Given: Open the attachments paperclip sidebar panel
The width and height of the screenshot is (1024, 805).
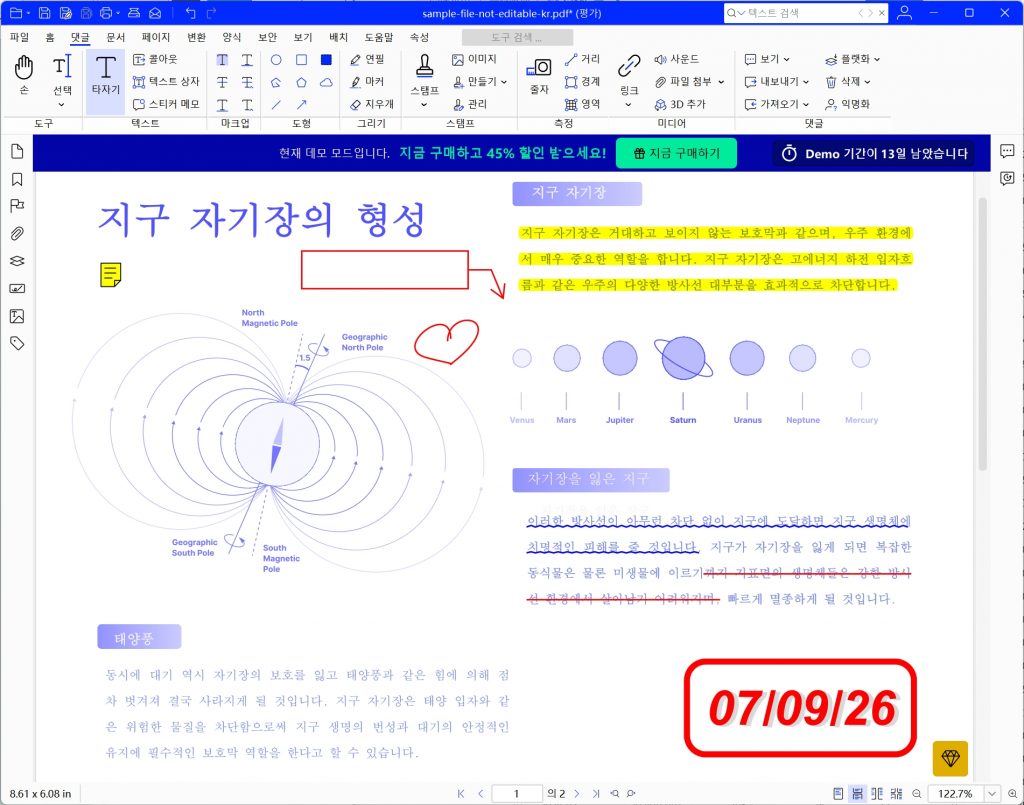Looking at the screenshot, I should (17, 233).
